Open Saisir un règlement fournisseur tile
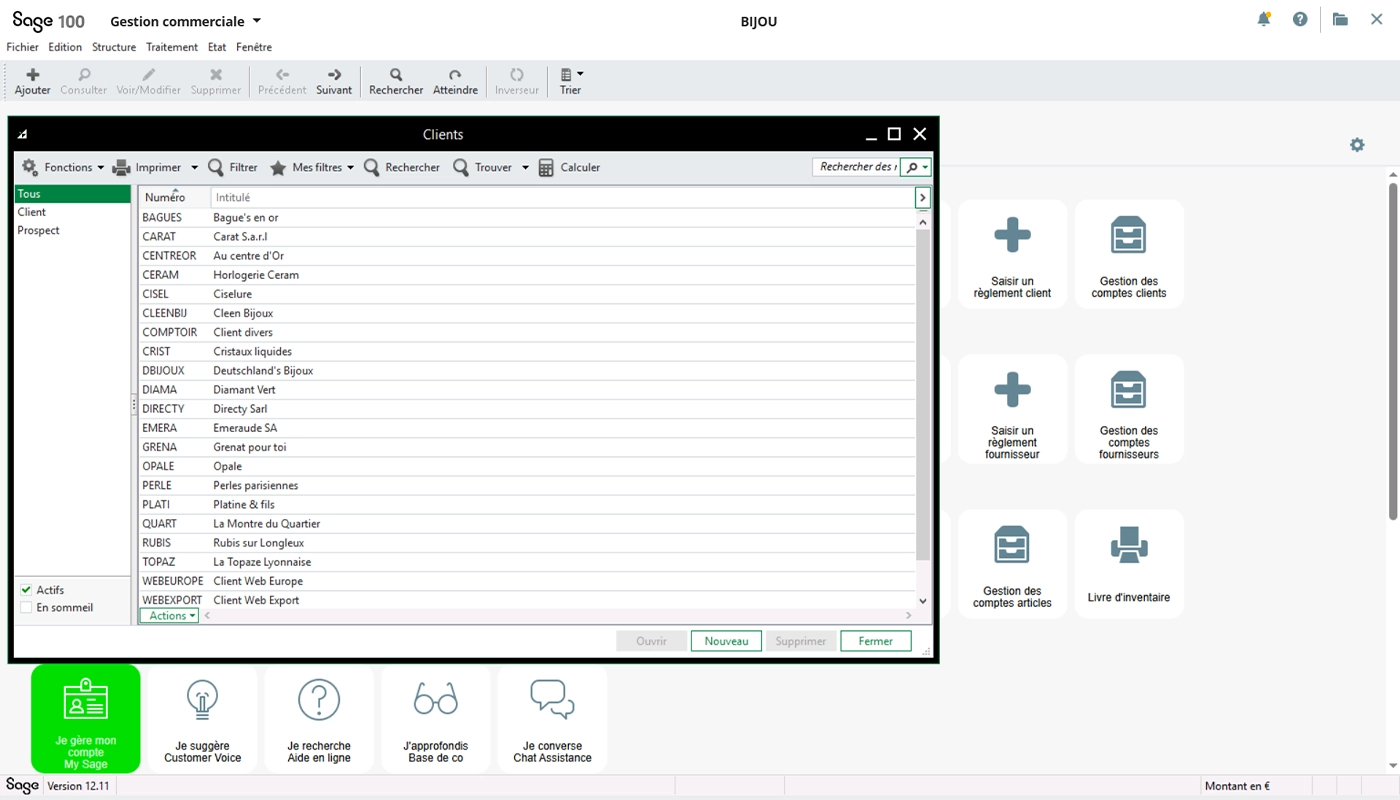The width and height of the screenshot is (1400, 800). point(1012,409)
